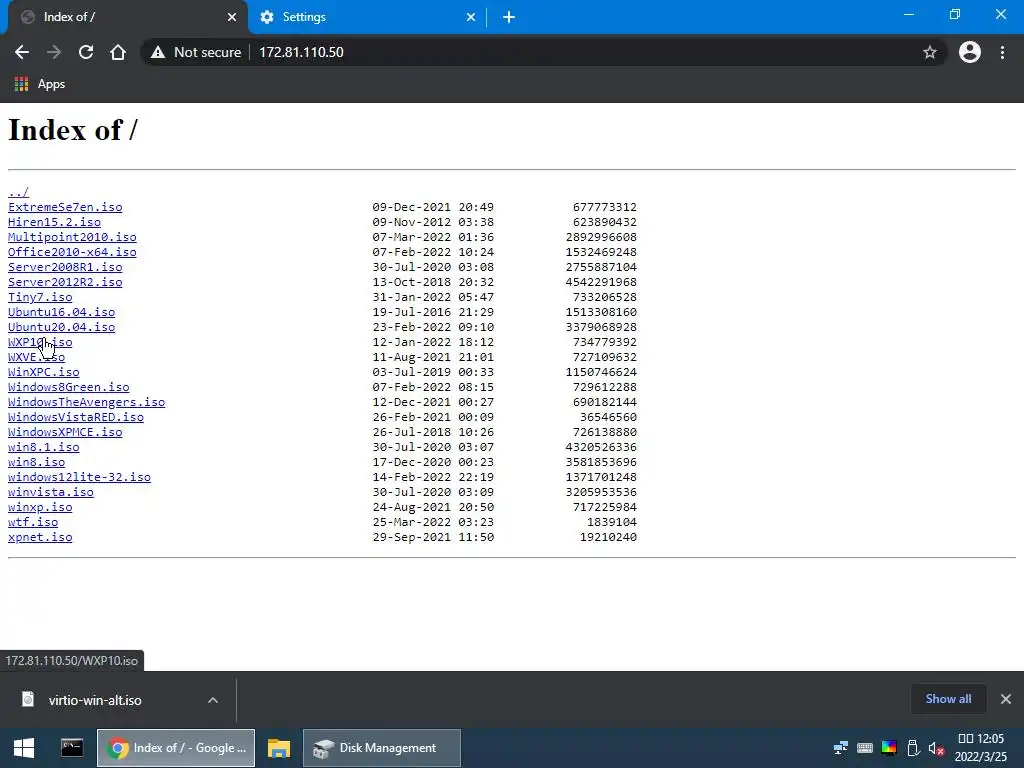Screen dimensions: 1024x768
Task: Open the Chrome profile avatar icon
Action: [970, 52]
